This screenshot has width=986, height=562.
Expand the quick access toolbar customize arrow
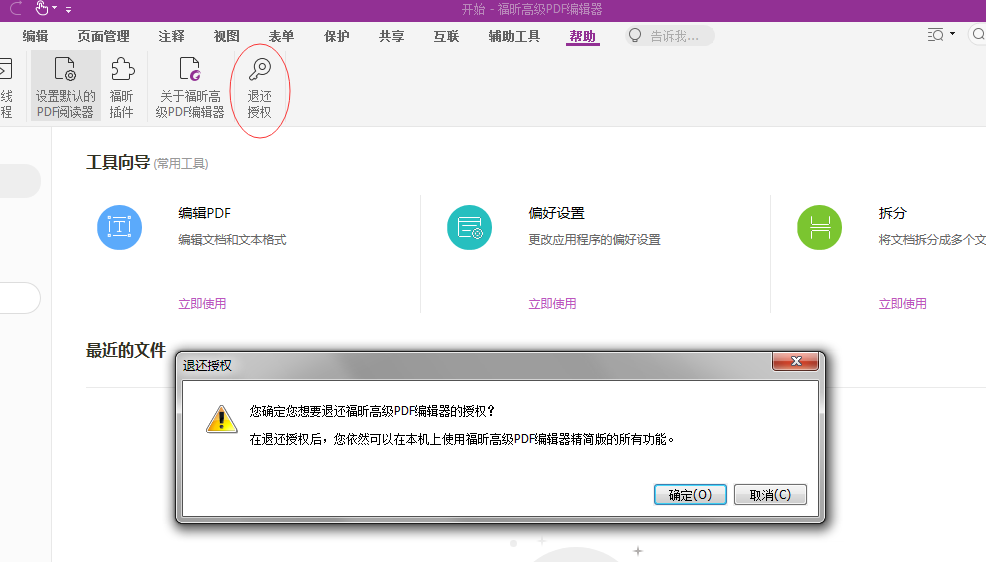pos(68,10)
